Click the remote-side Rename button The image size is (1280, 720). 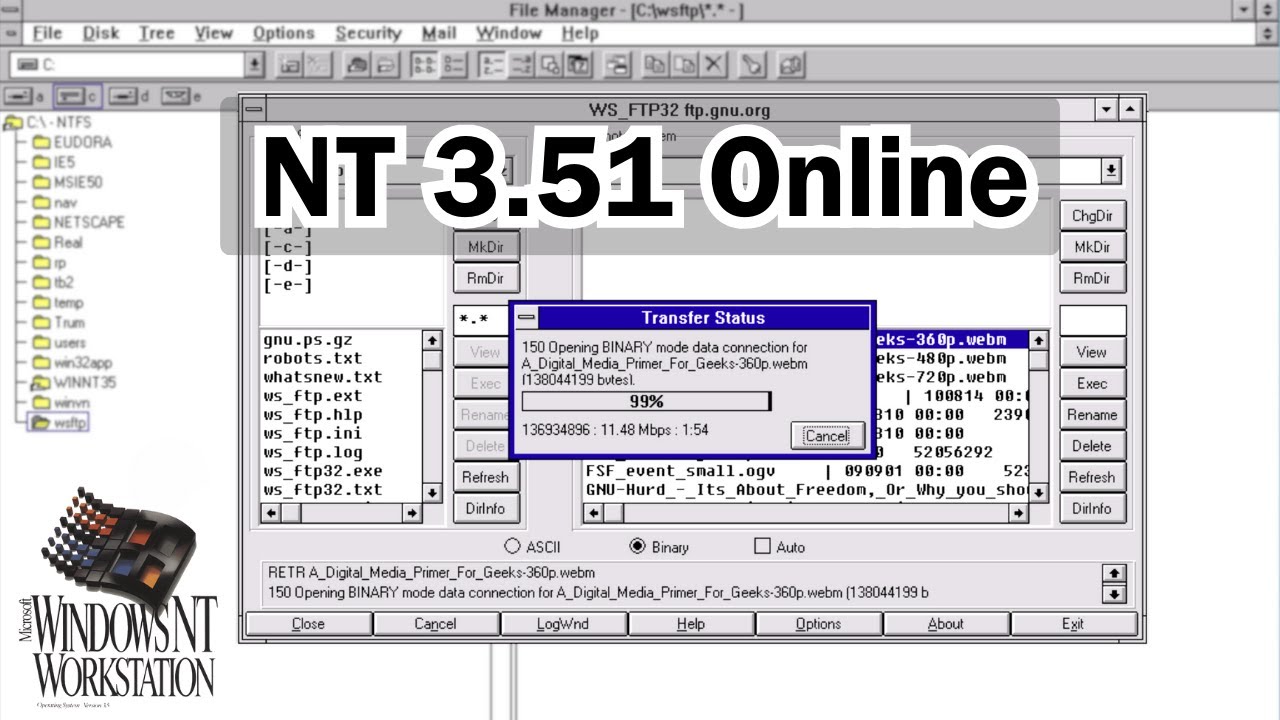point(1092,415)
